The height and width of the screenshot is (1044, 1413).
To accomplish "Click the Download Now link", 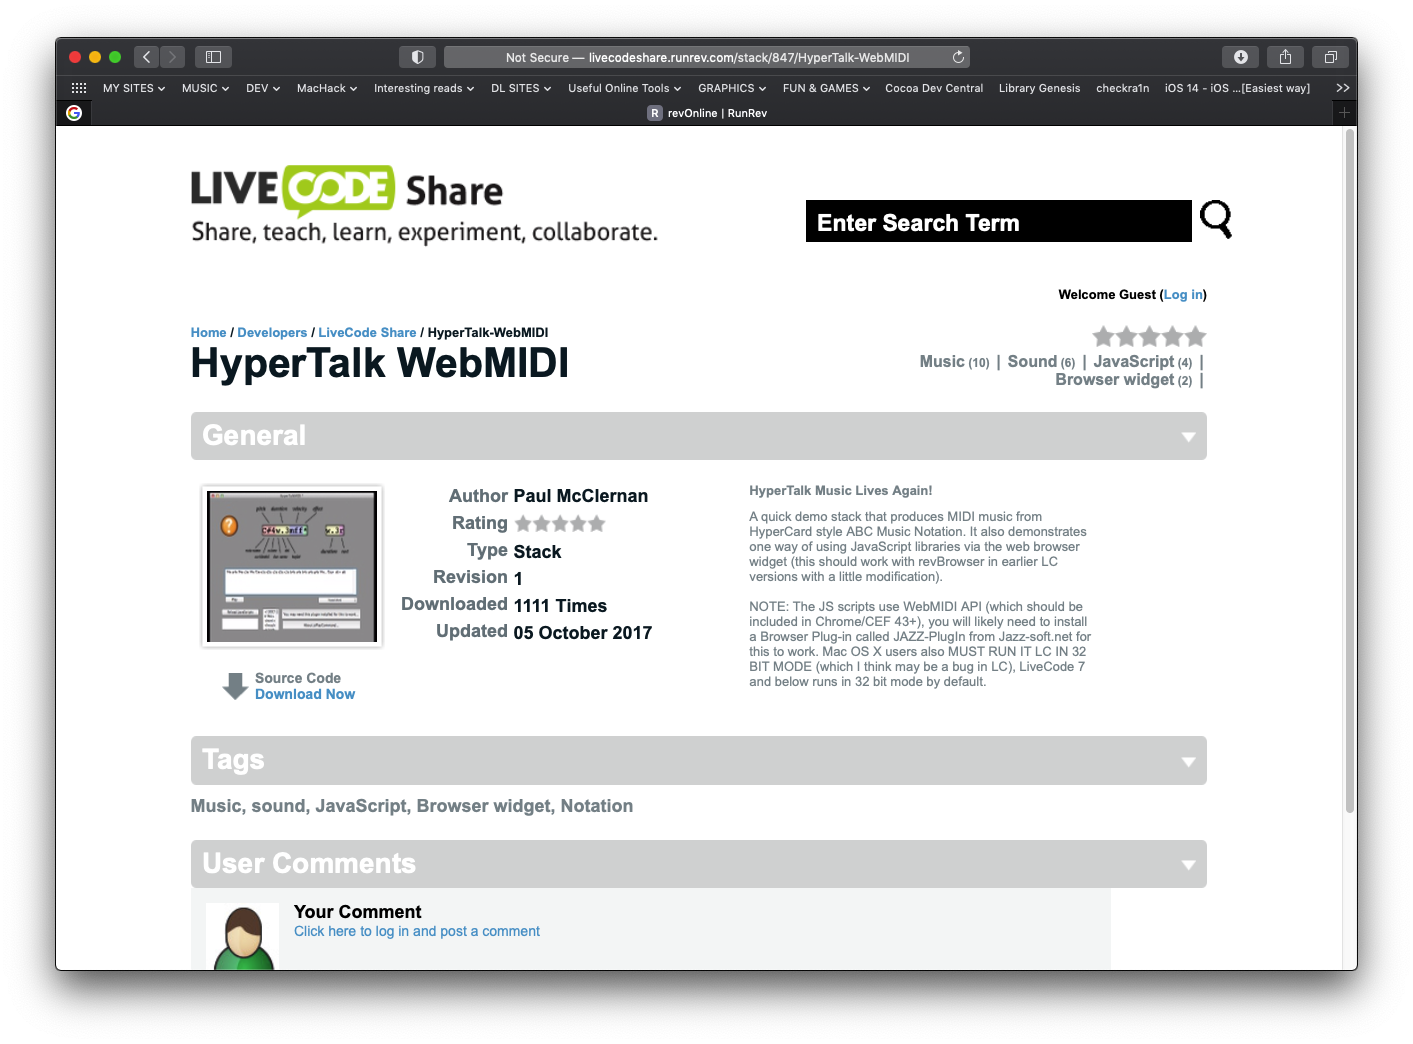I will point(305,694).
